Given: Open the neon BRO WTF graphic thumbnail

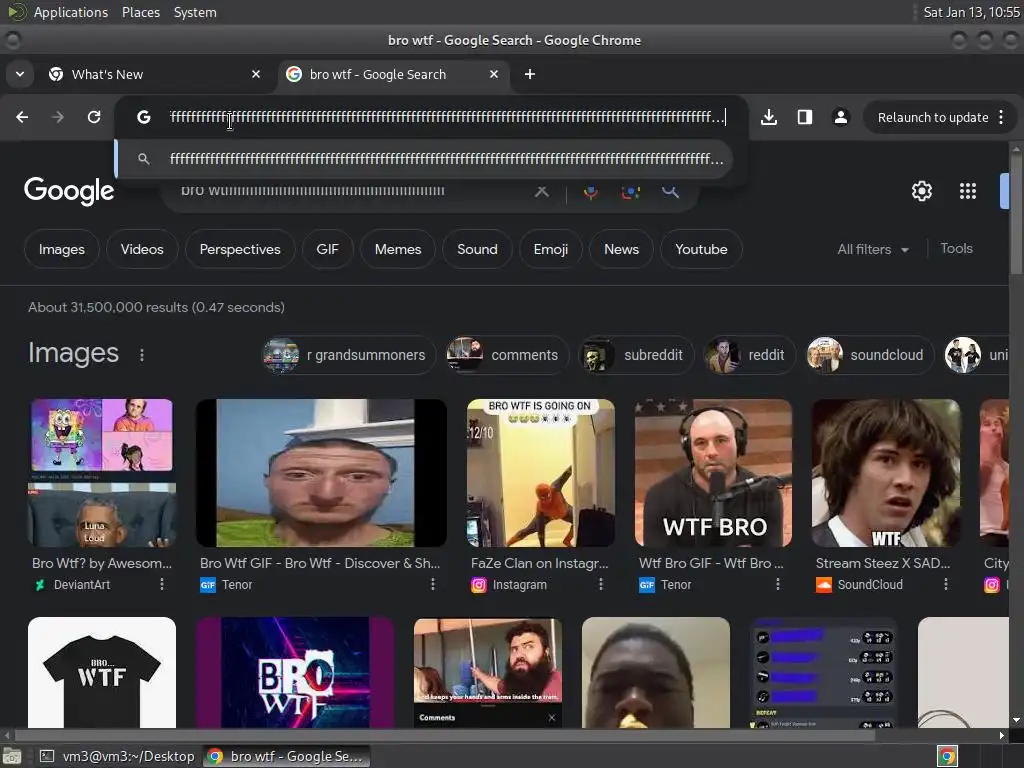Looking at the screenshot, I should pyautogui.click(x=295, y=673).
